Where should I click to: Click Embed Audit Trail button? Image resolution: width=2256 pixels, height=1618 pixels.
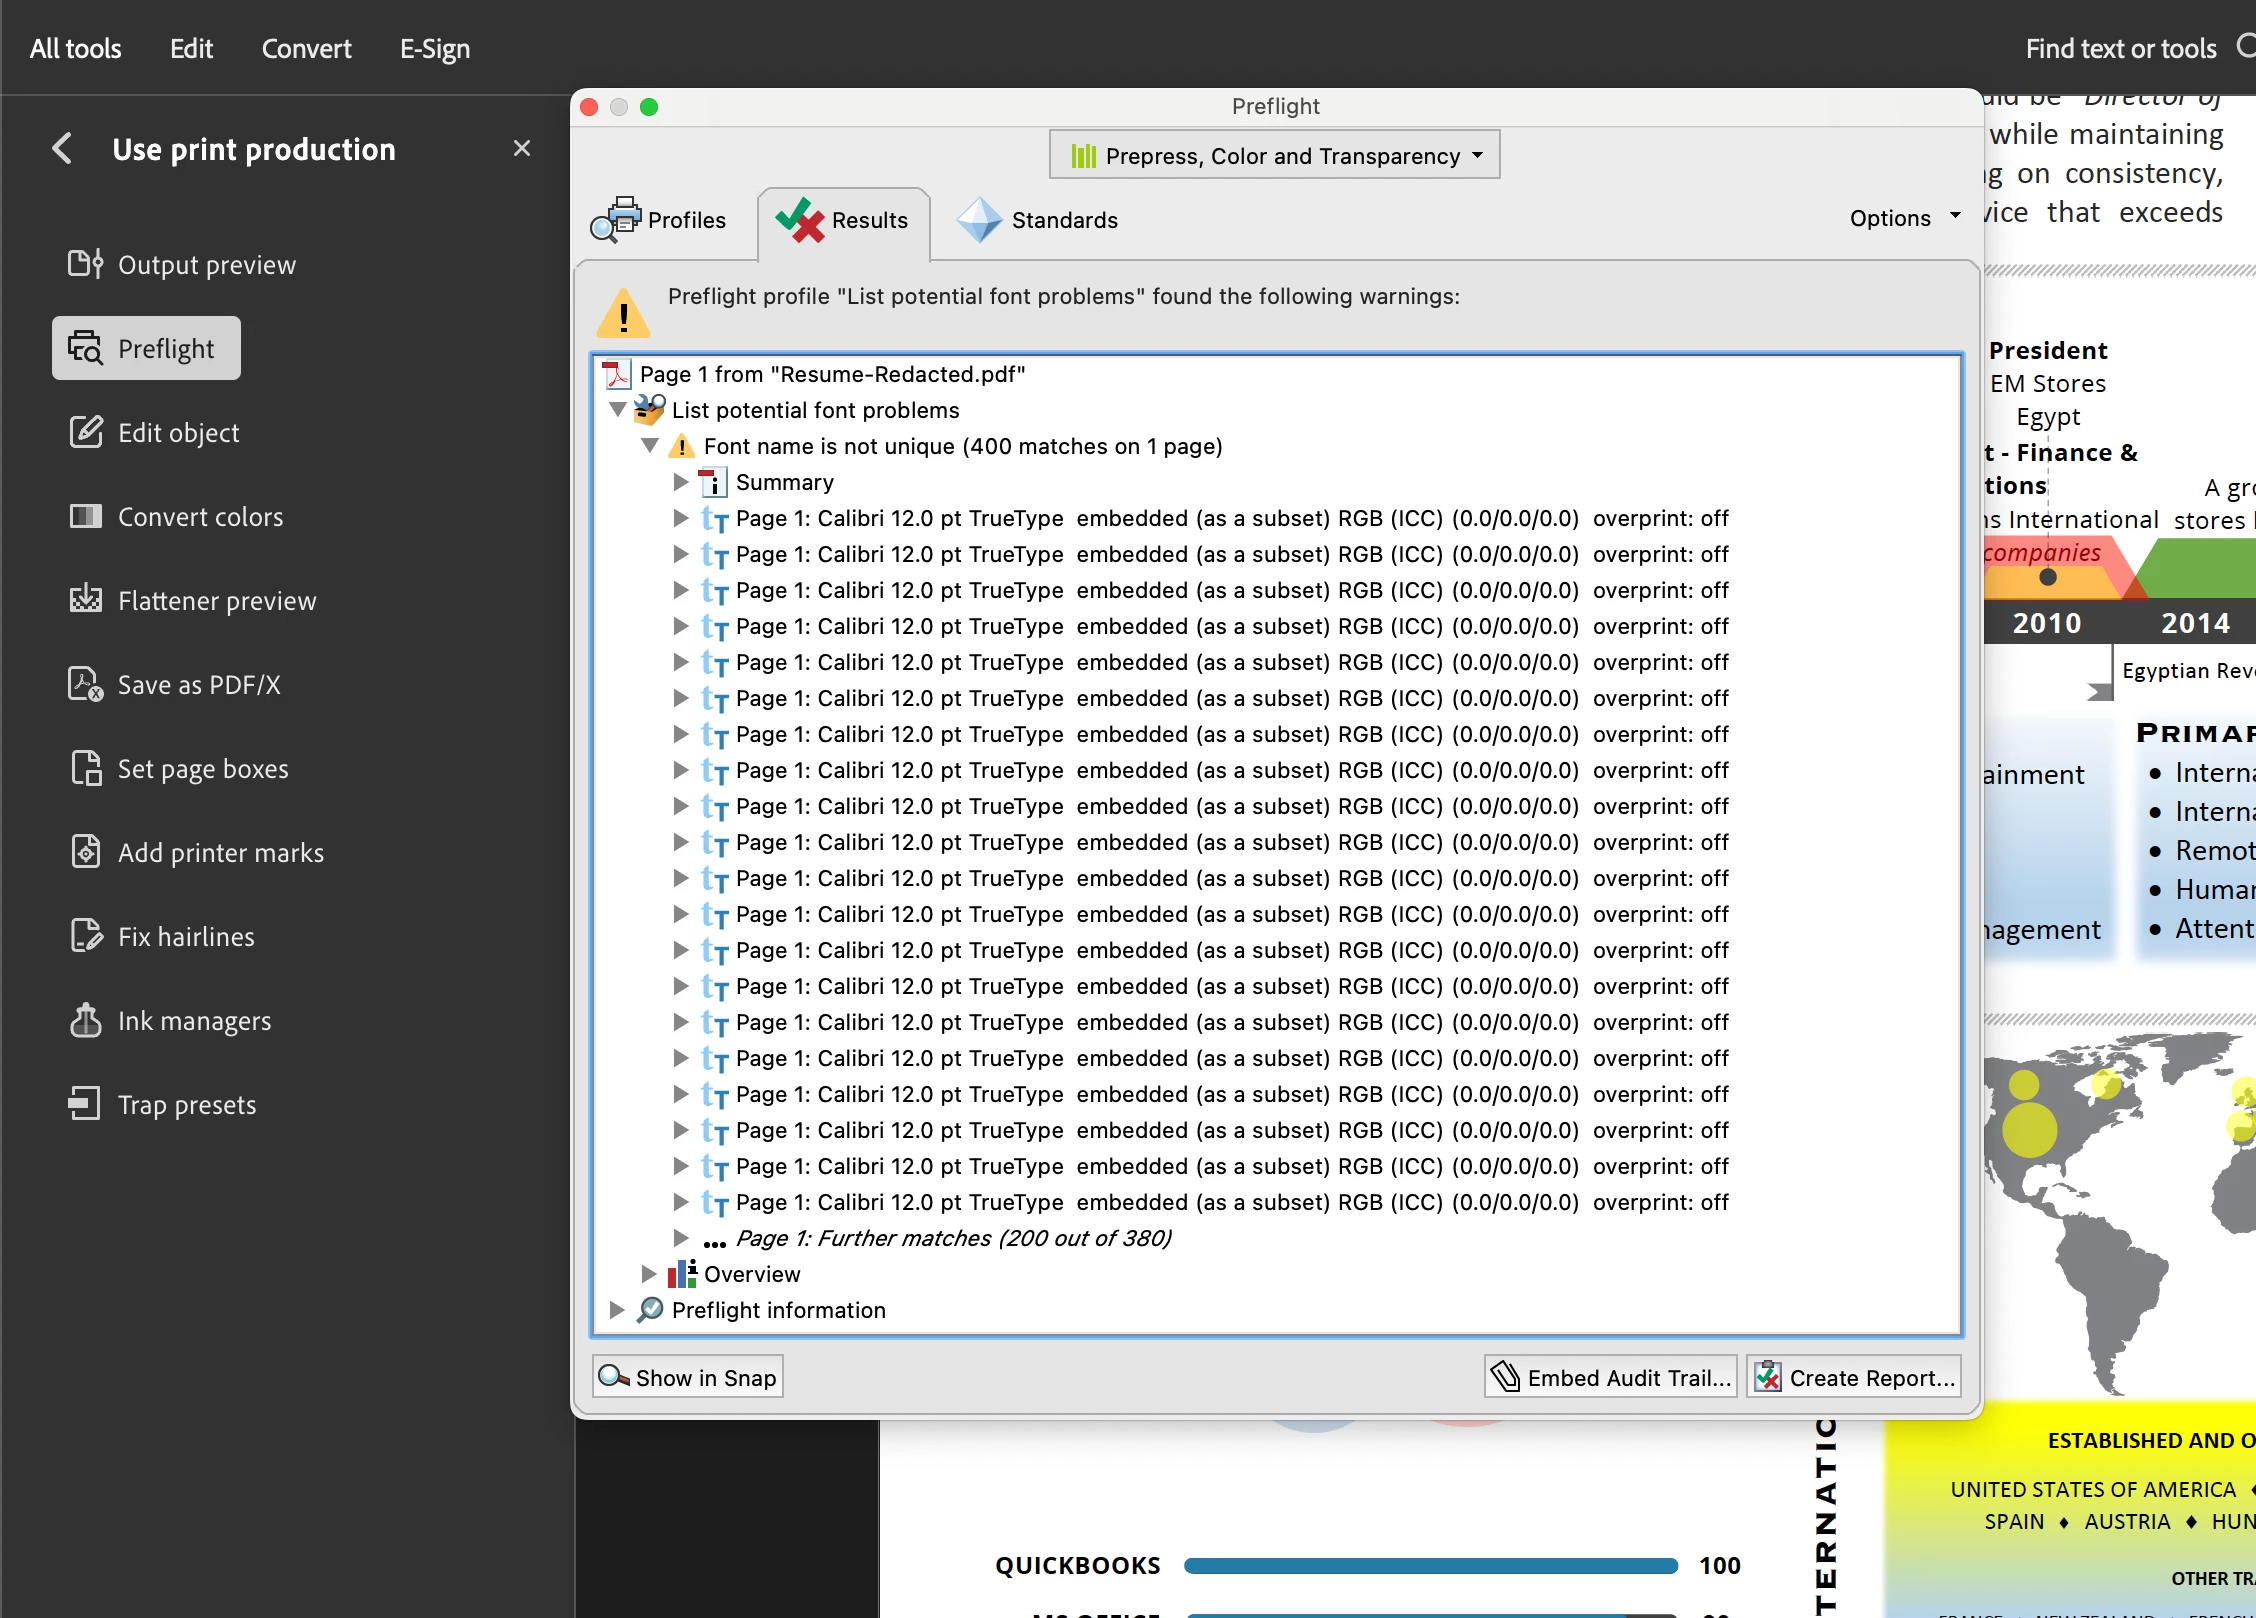[1610, 1377]
